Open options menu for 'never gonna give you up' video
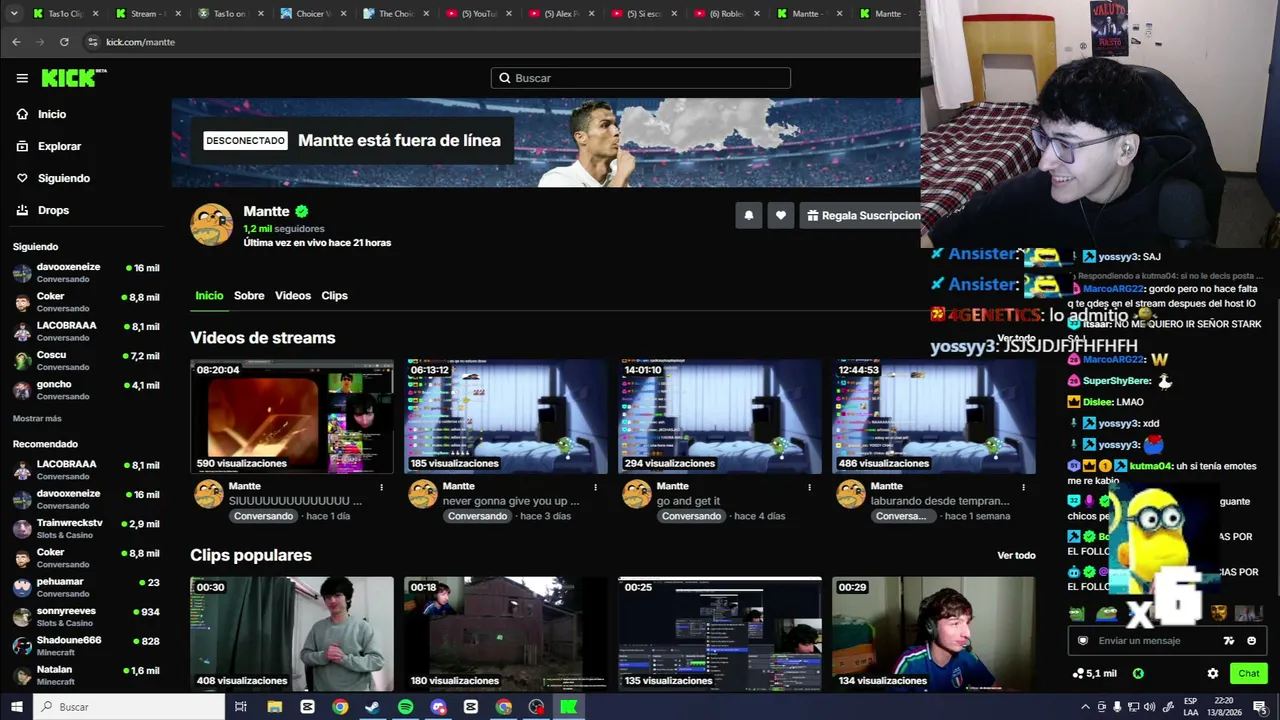The width and height of the screenshot is (1280, 720). 595,487
